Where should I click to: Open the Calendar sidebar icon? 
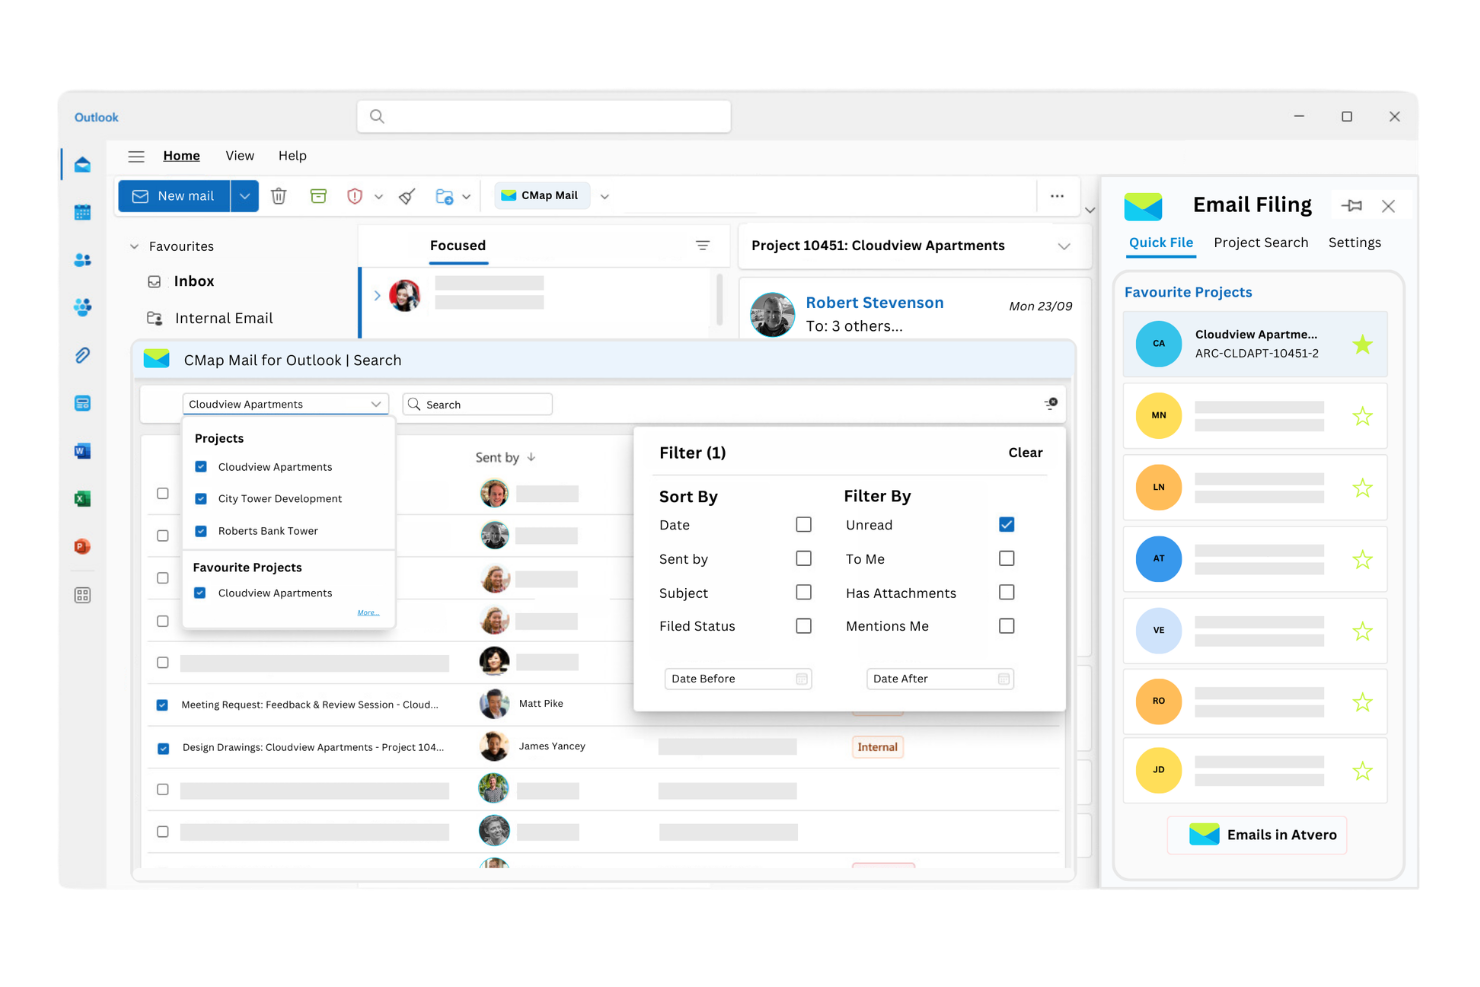tap(83, 212)
